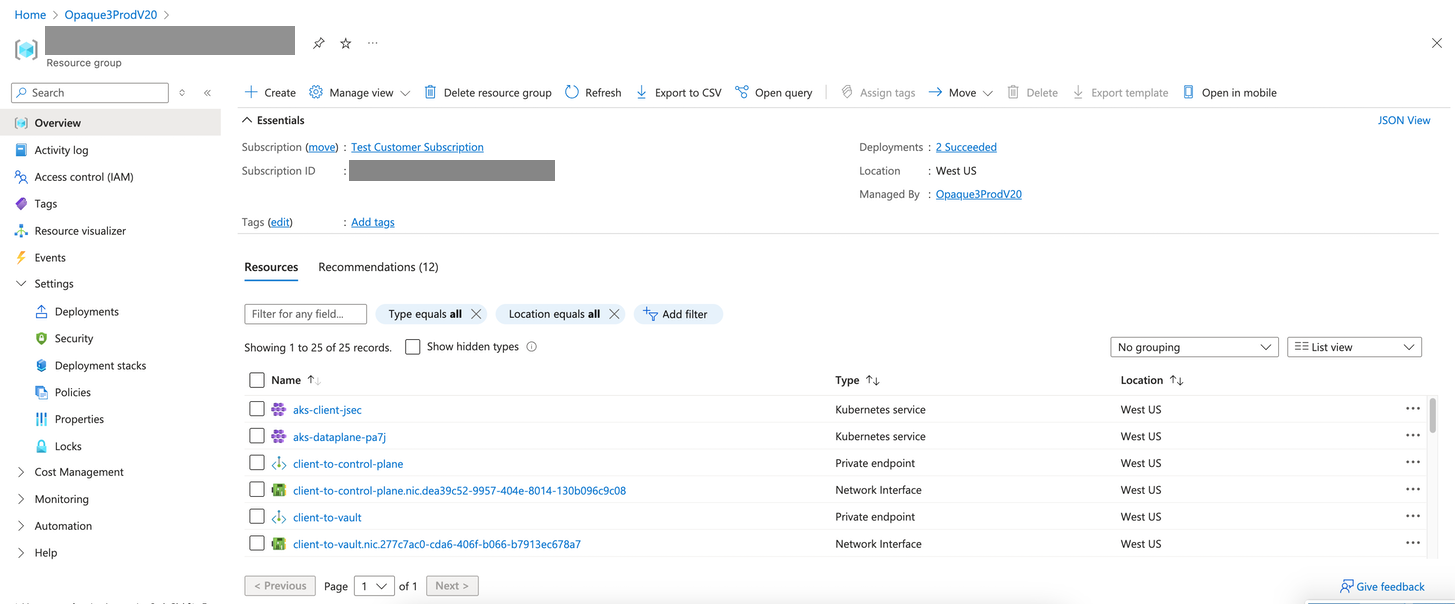This screenshot has height=604, width=1455.
Task: Check the box for aks-client-jsec
Action: [x=257, y=409]
